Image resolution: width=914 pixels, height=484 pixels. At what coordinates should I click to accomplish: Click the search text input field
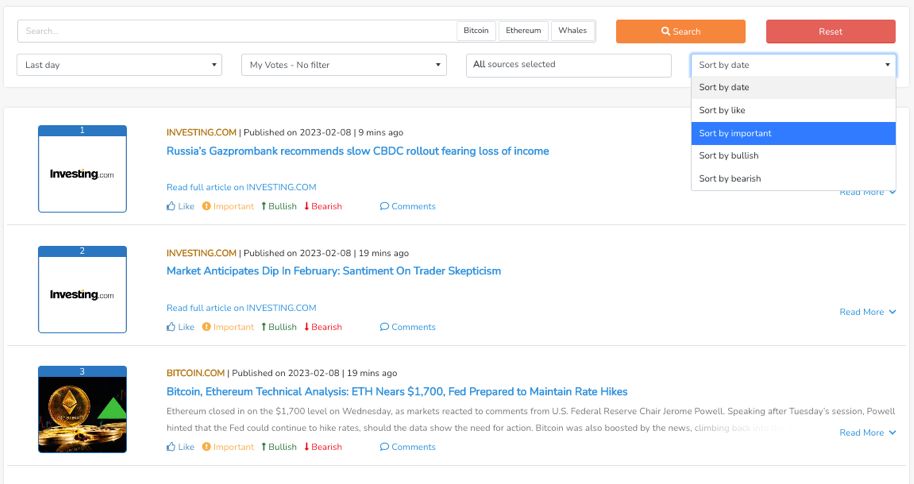(x=236, y=31)
